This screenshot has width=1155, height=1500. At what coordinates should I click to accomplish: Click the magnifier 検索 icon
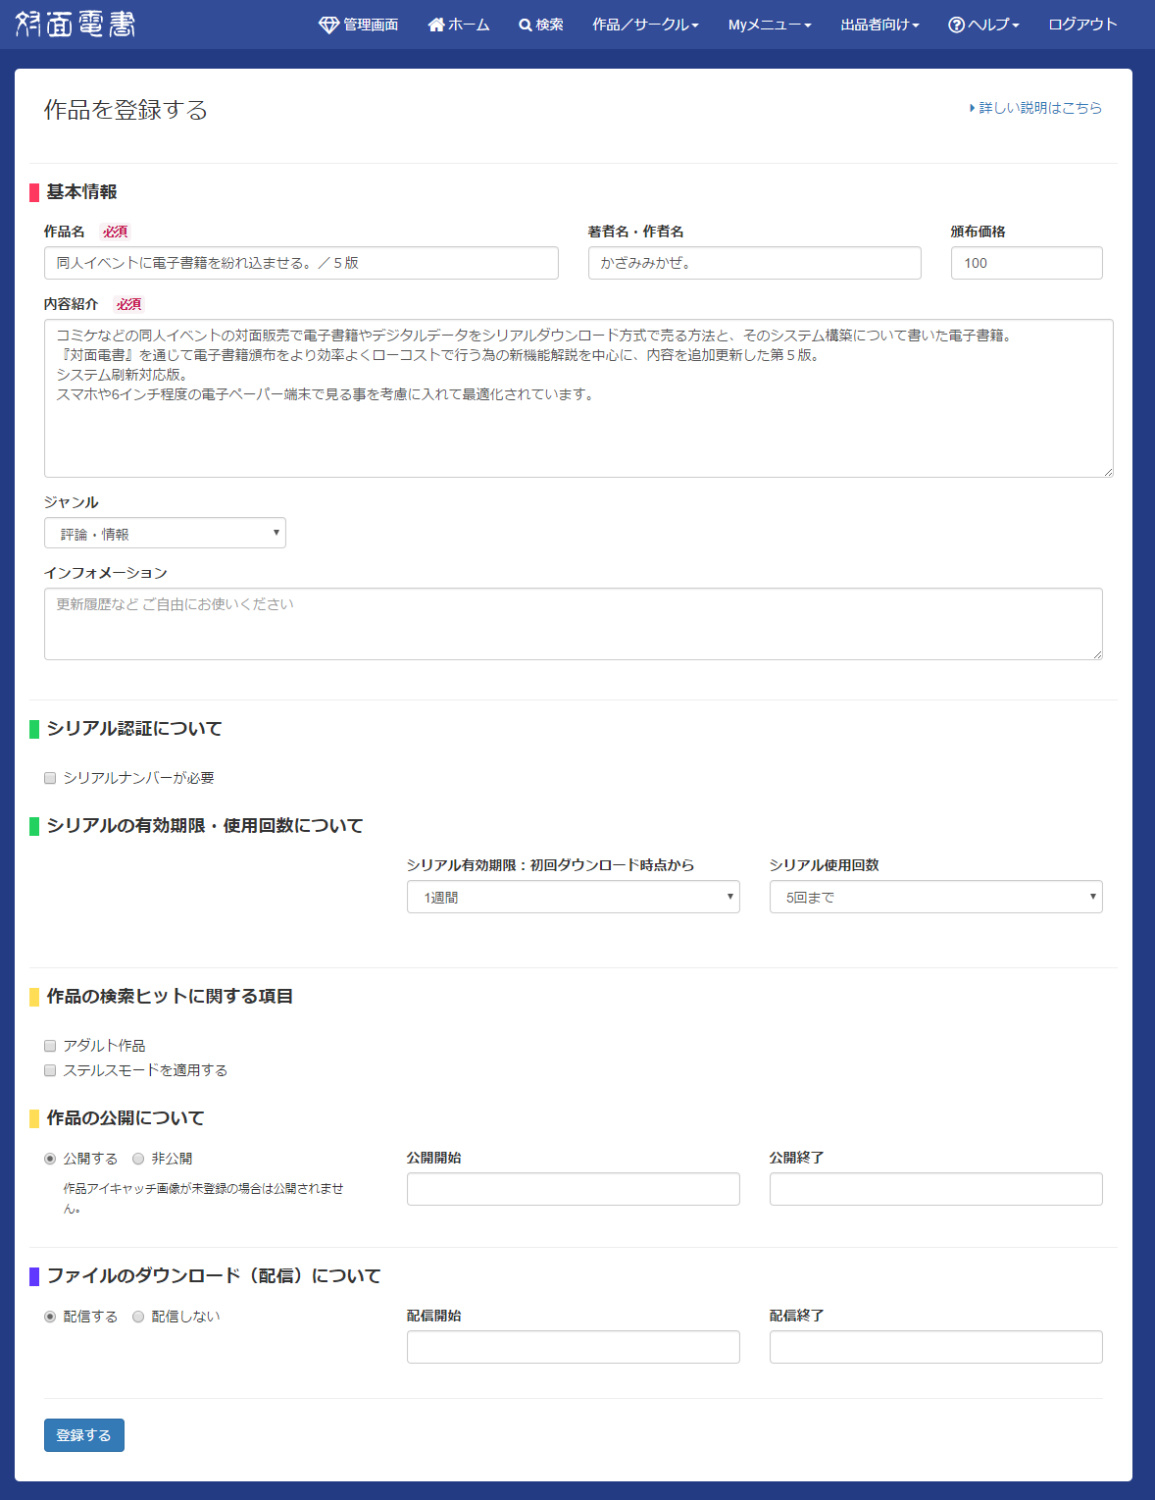tap(525, 25)
